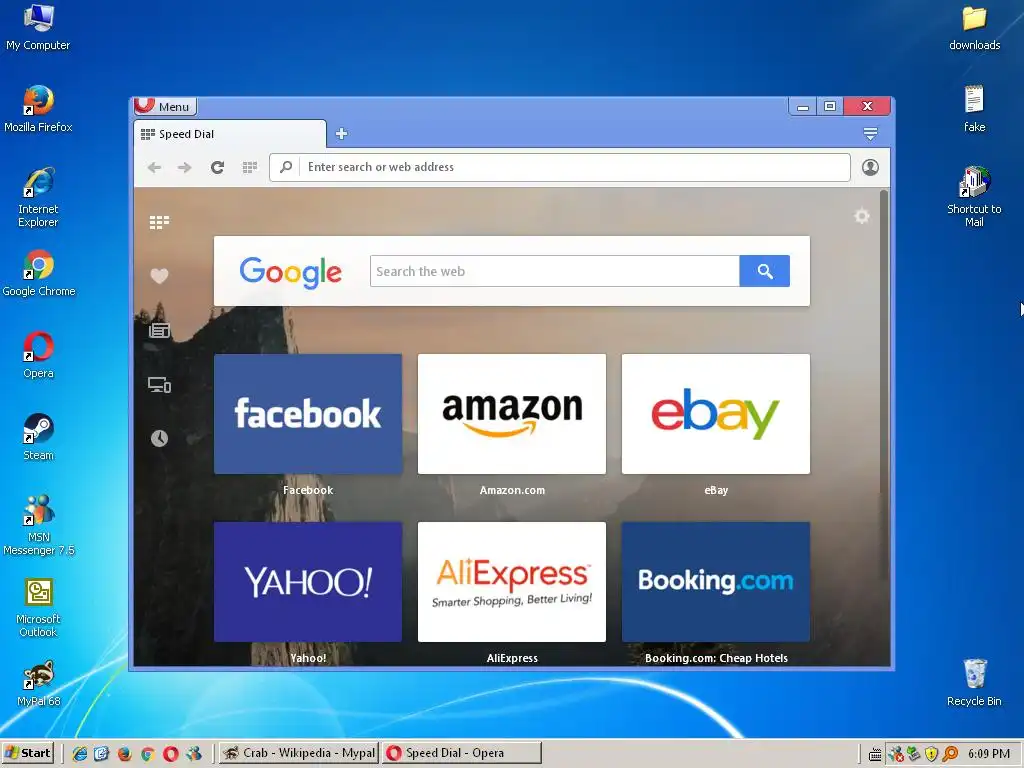Open the News sidebar icon

pyautogui.click(x=159, y=330)
